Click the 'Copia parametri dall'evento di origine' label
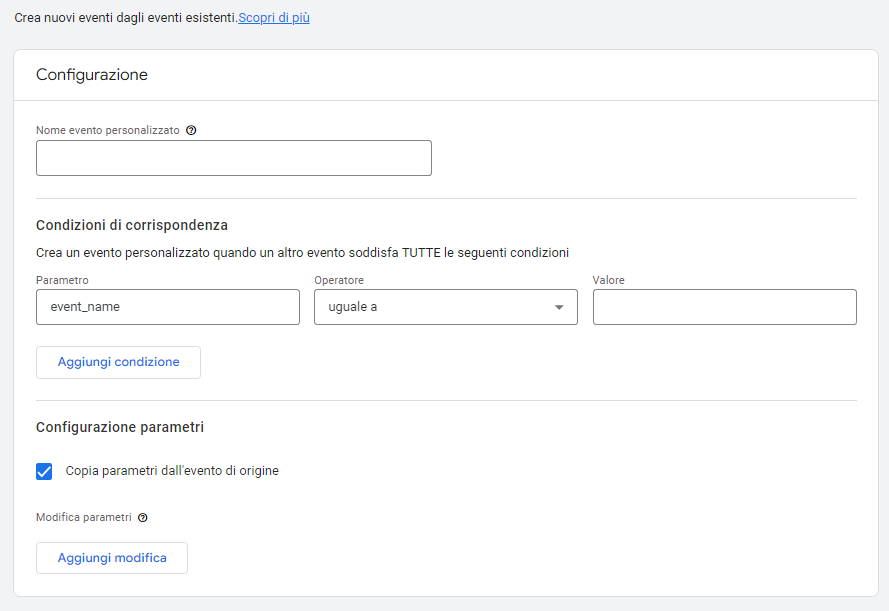Image resolution: width=889 pixels, height=611 pixels. click(172, 471)
